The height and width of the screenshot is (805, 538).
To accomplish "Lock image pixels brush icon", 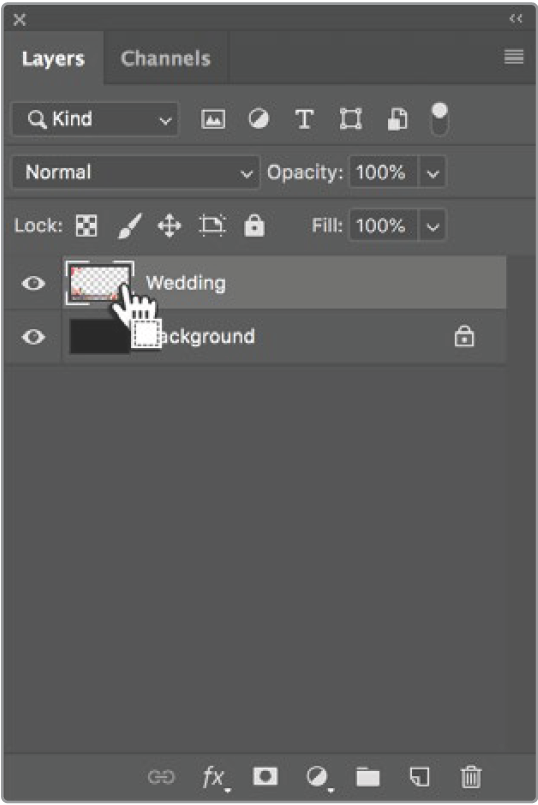I will coord(129,226).
